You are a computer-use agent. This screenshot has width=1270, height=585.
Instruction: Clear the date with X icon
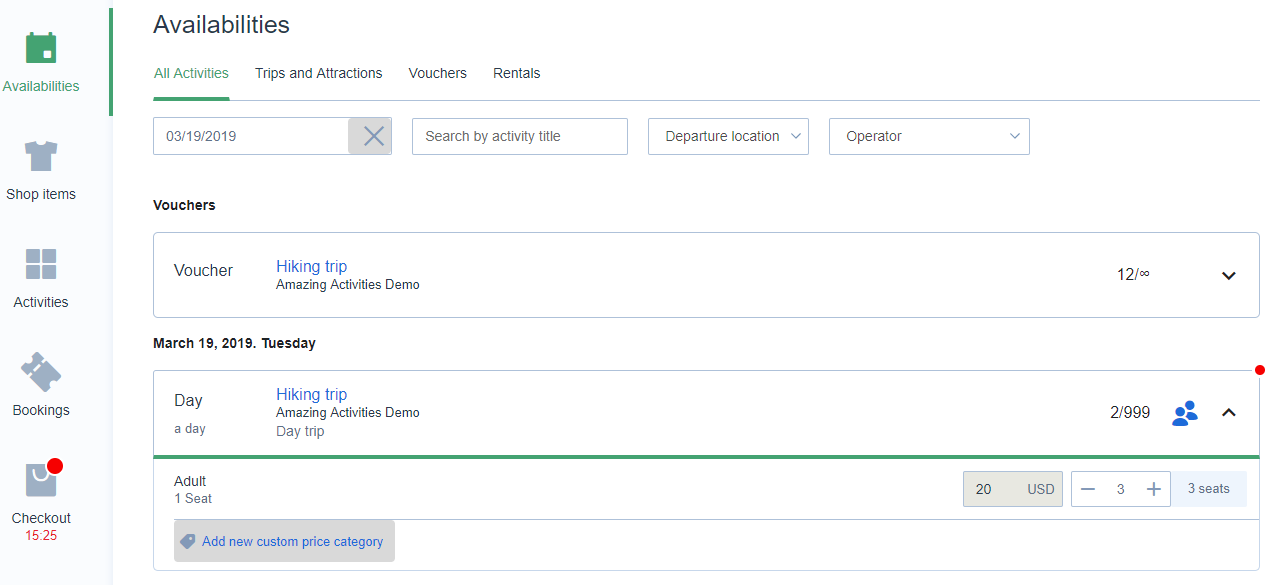tap(373, 136)
